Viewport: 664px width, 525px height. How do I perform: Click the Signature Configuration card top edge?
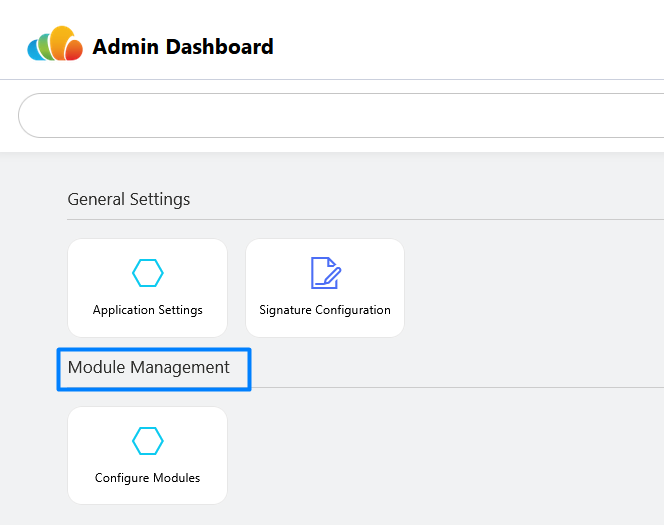325,240
